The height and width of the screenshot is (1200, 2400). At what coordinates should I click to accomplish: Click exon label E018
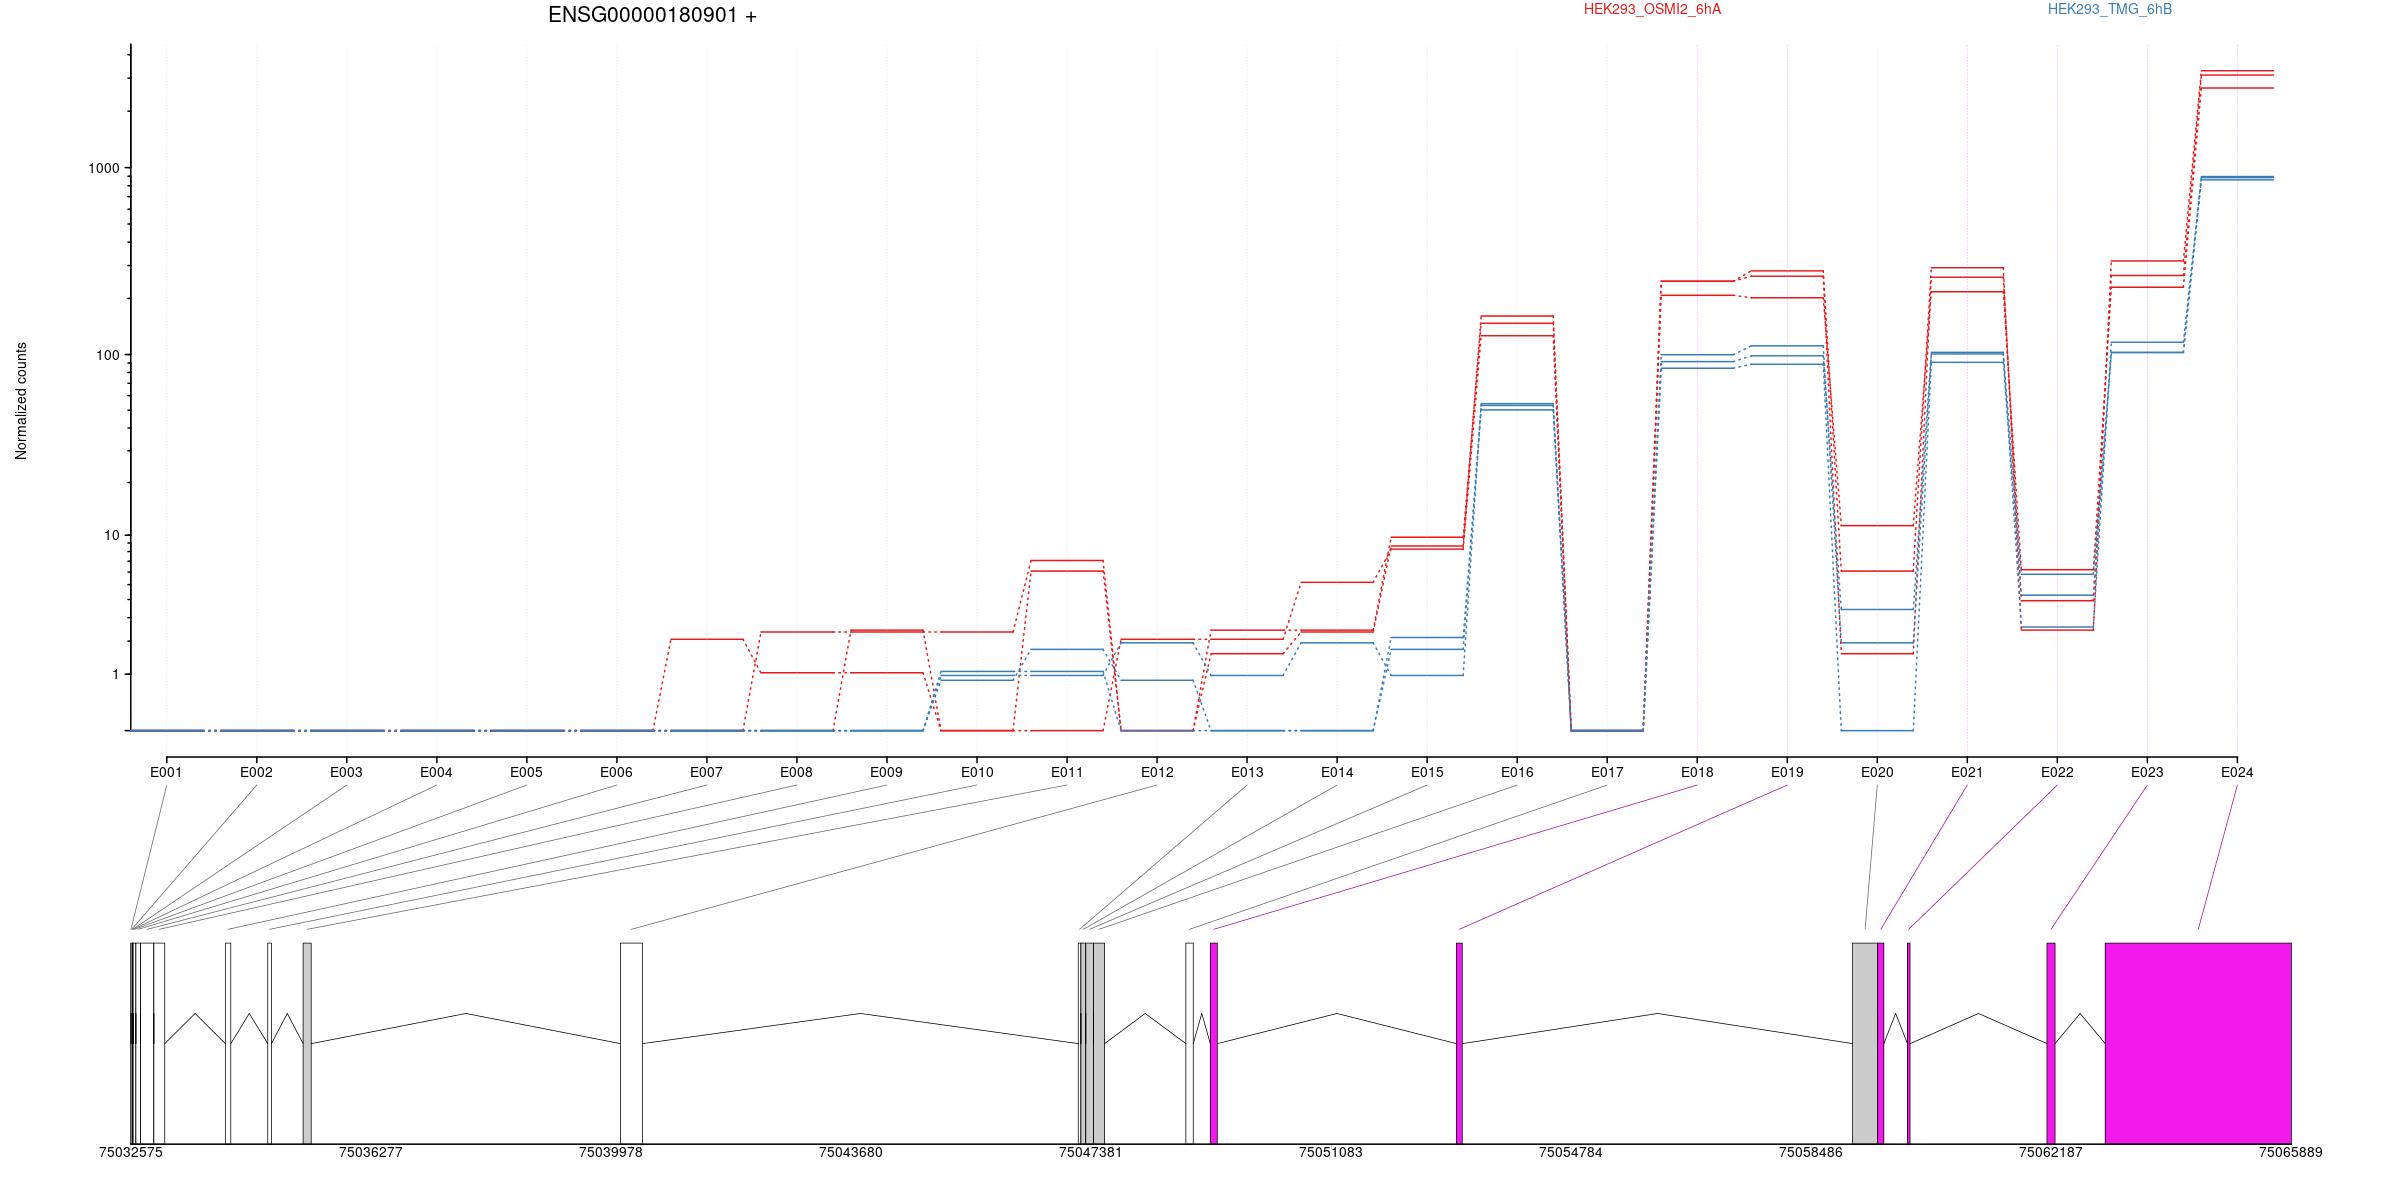pyautogui.click(x=1697, y=772)
